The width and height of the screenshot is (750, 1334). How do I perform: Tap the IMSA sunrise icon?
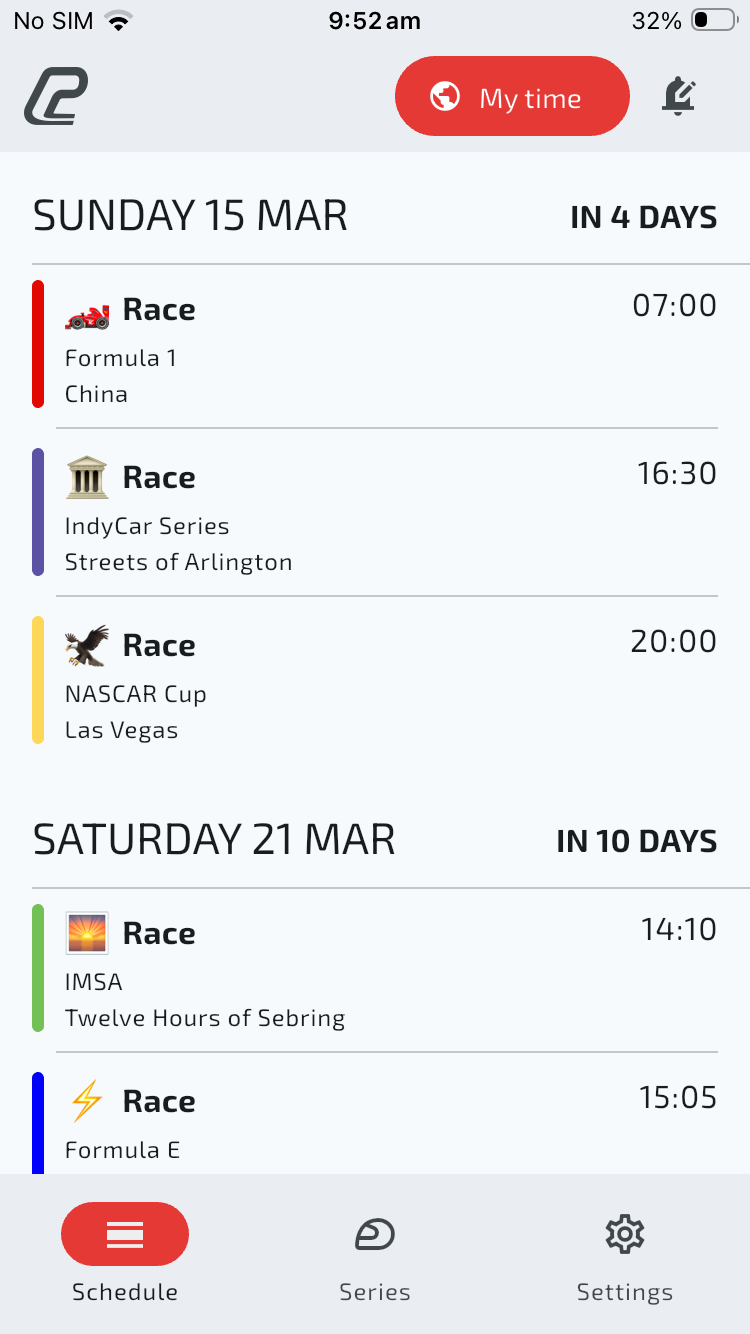click(x=87, y=933)
